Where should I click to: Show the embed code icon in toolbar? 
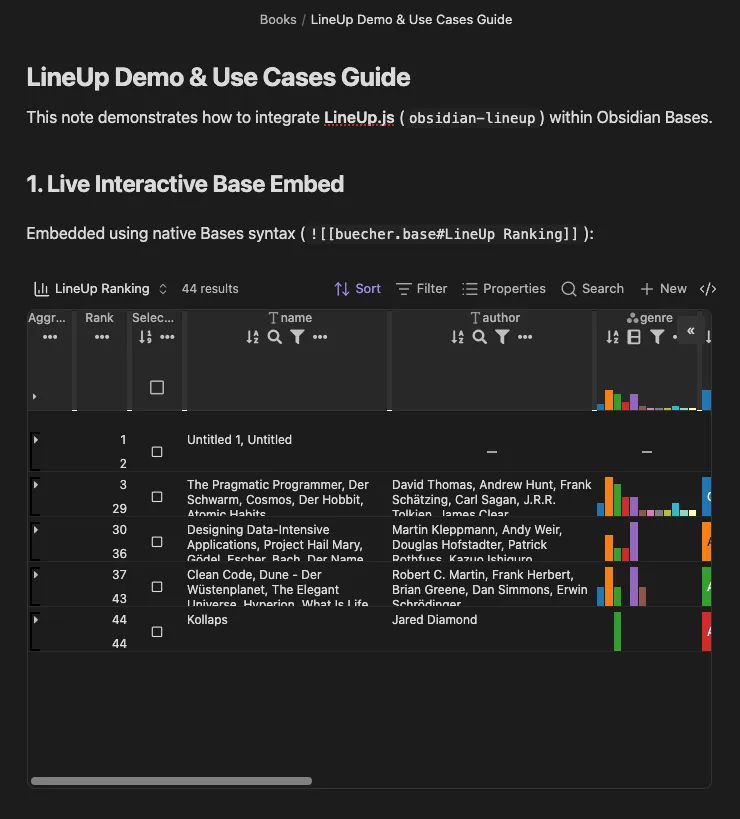pyautogui.click(x=708, y=289)
